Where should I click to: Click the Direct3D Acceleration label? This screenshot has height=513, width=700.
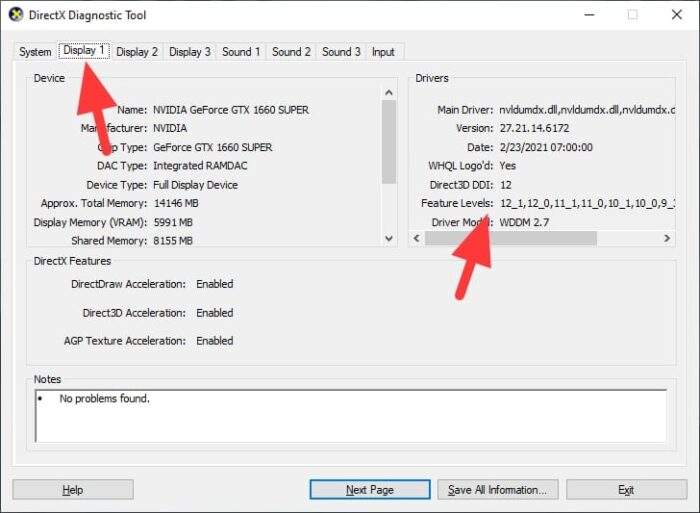click(134, 313)
